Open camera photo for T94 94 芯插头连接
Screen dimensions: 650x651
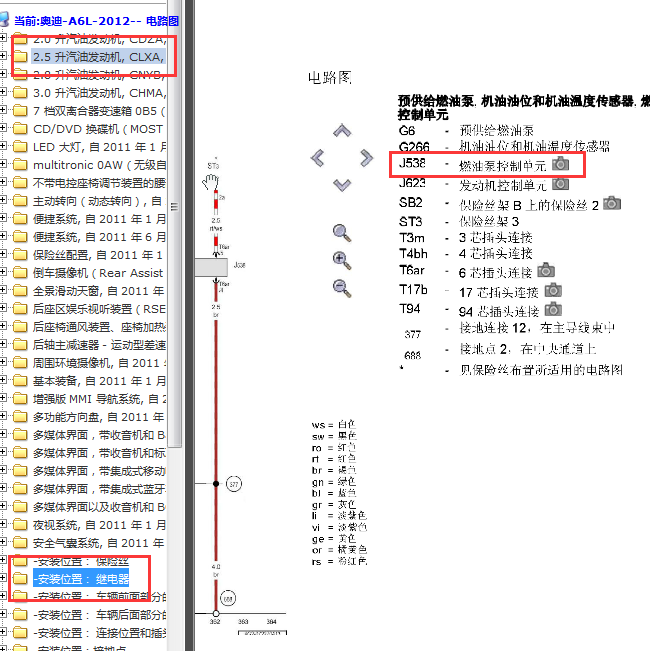click(553, 309)
